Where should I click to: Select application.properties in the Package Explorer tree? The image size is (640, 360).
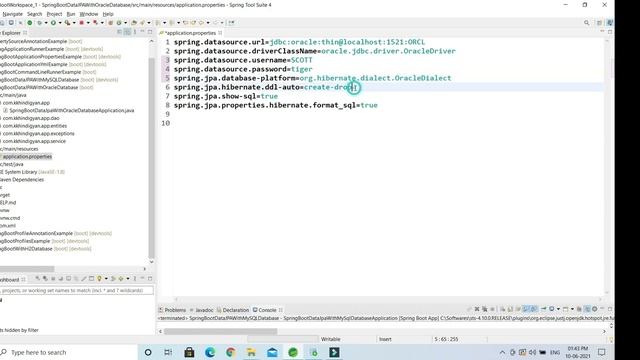tap(27, 156)
